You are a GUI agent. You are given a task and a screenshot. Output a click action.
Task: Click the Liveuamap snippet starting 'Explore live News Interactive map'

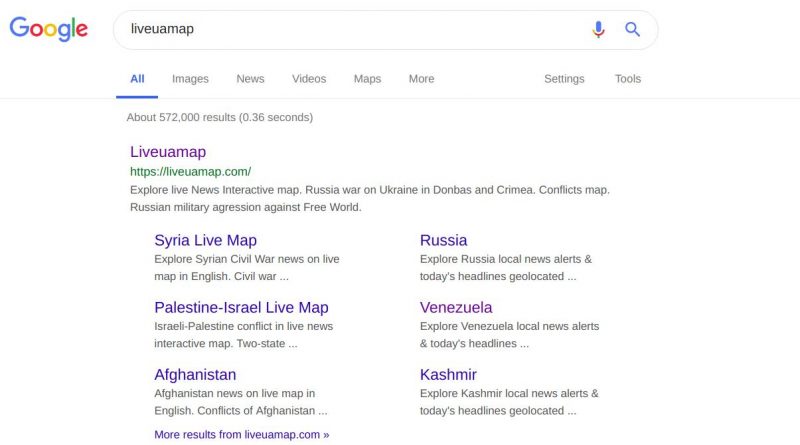tap(370, 199)
